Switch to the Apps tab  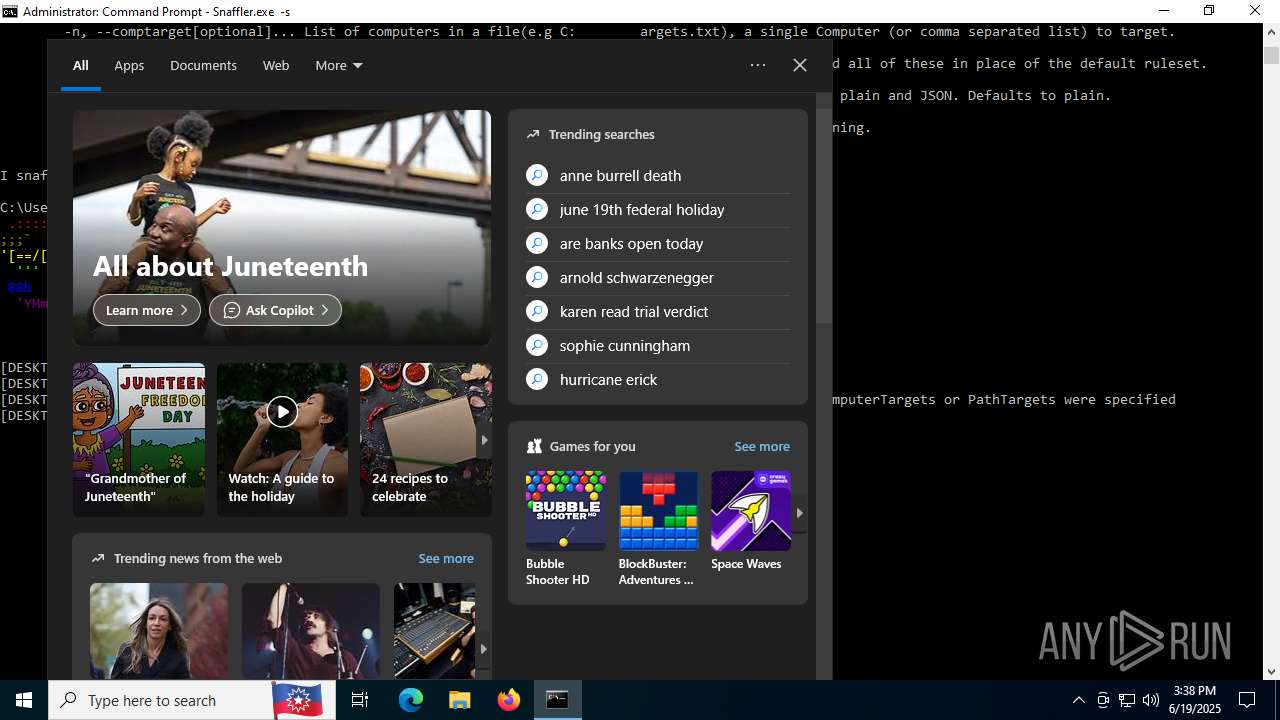click(129, 65)
